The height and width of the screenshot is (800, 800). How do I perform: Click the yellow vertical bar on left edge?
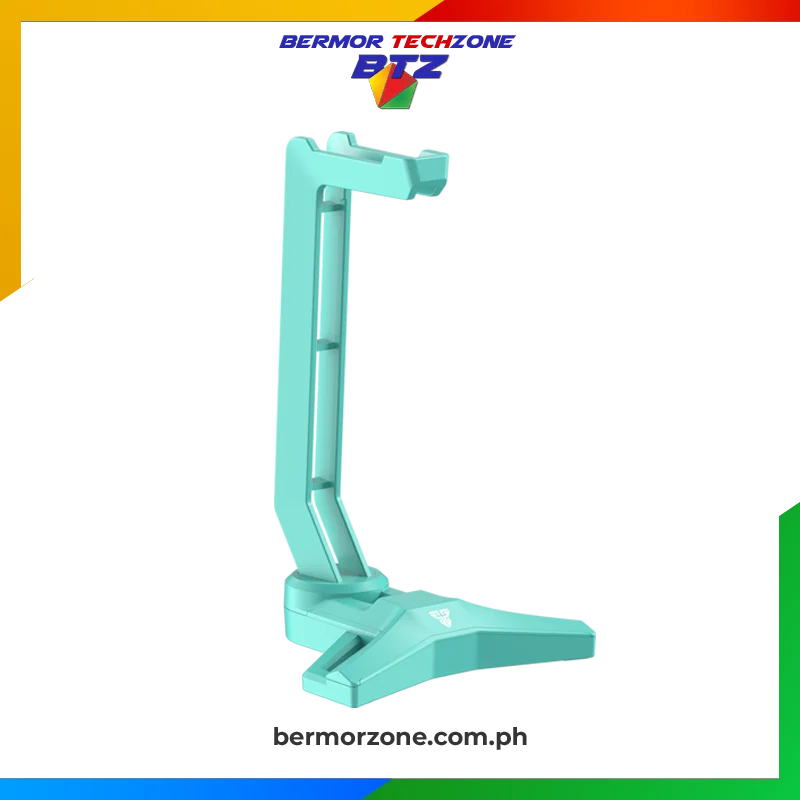pos(11,150)
